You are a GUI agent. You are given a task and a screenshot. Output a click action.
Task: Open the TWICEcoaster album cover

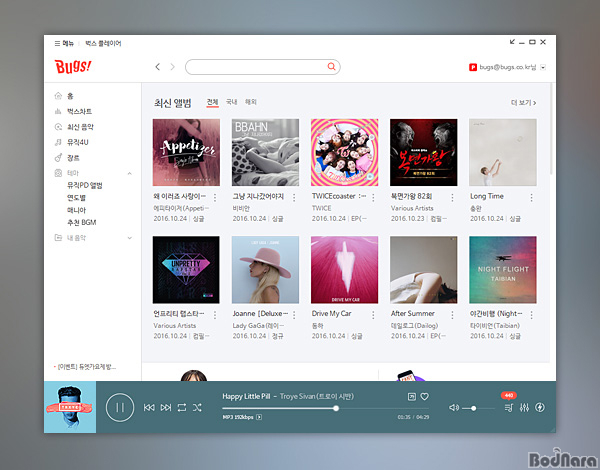344,152
